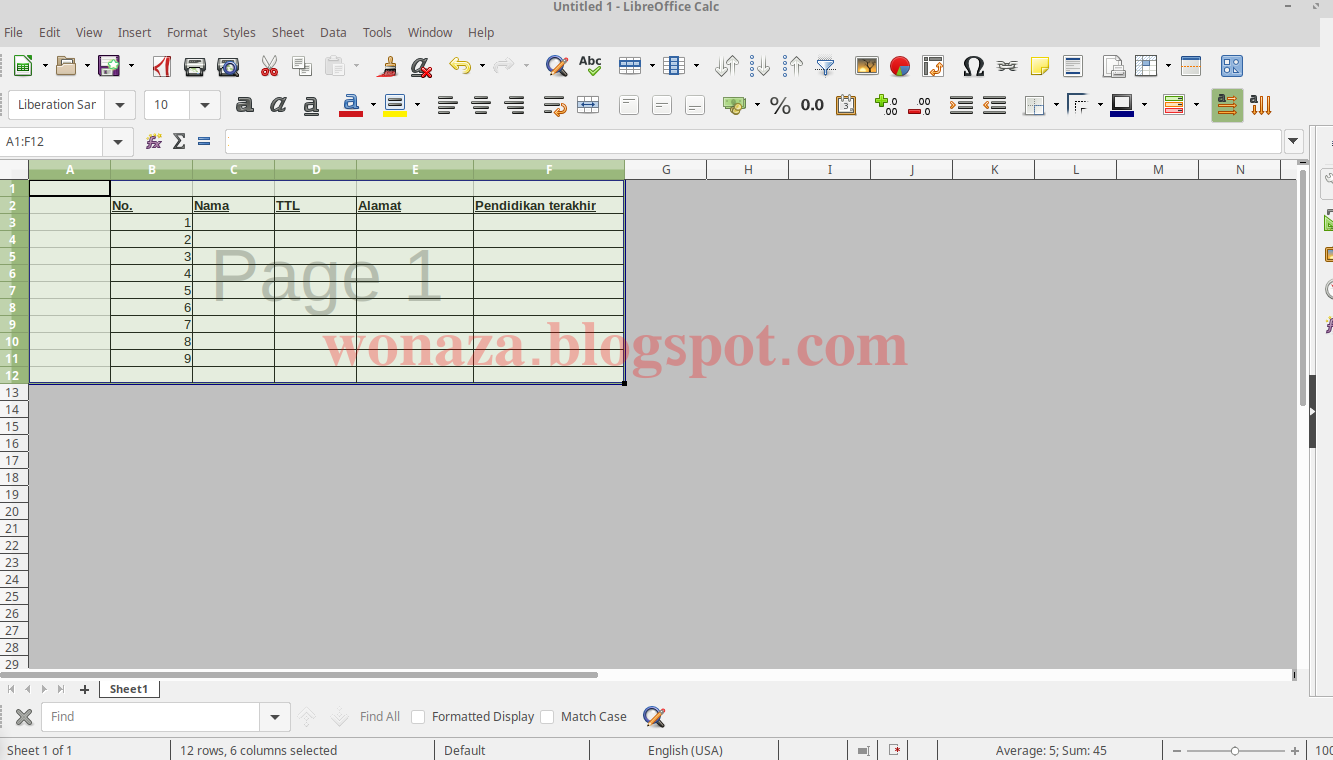
Task: Click Find All in the search toolbar
Action: point(379,716)
